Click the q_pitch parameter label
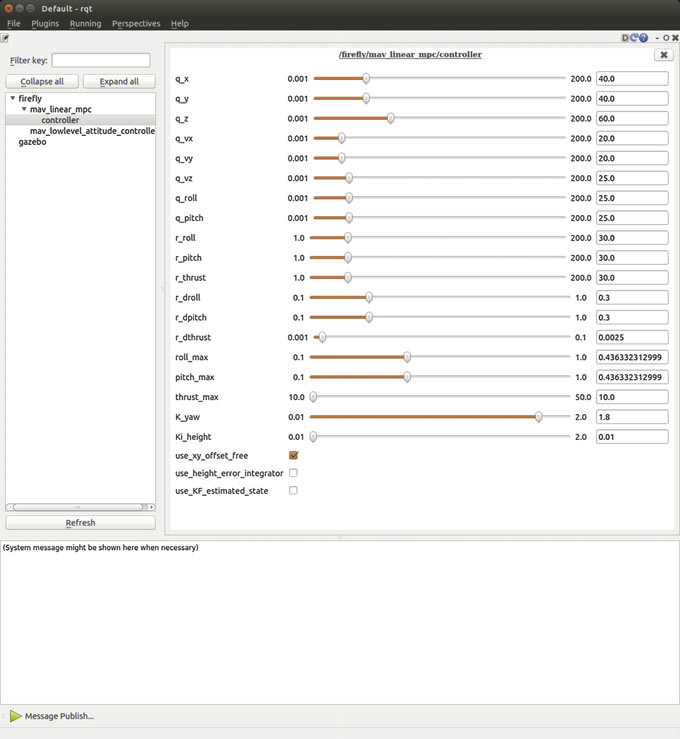Screen dimensions: 680x739 [189, 218]
